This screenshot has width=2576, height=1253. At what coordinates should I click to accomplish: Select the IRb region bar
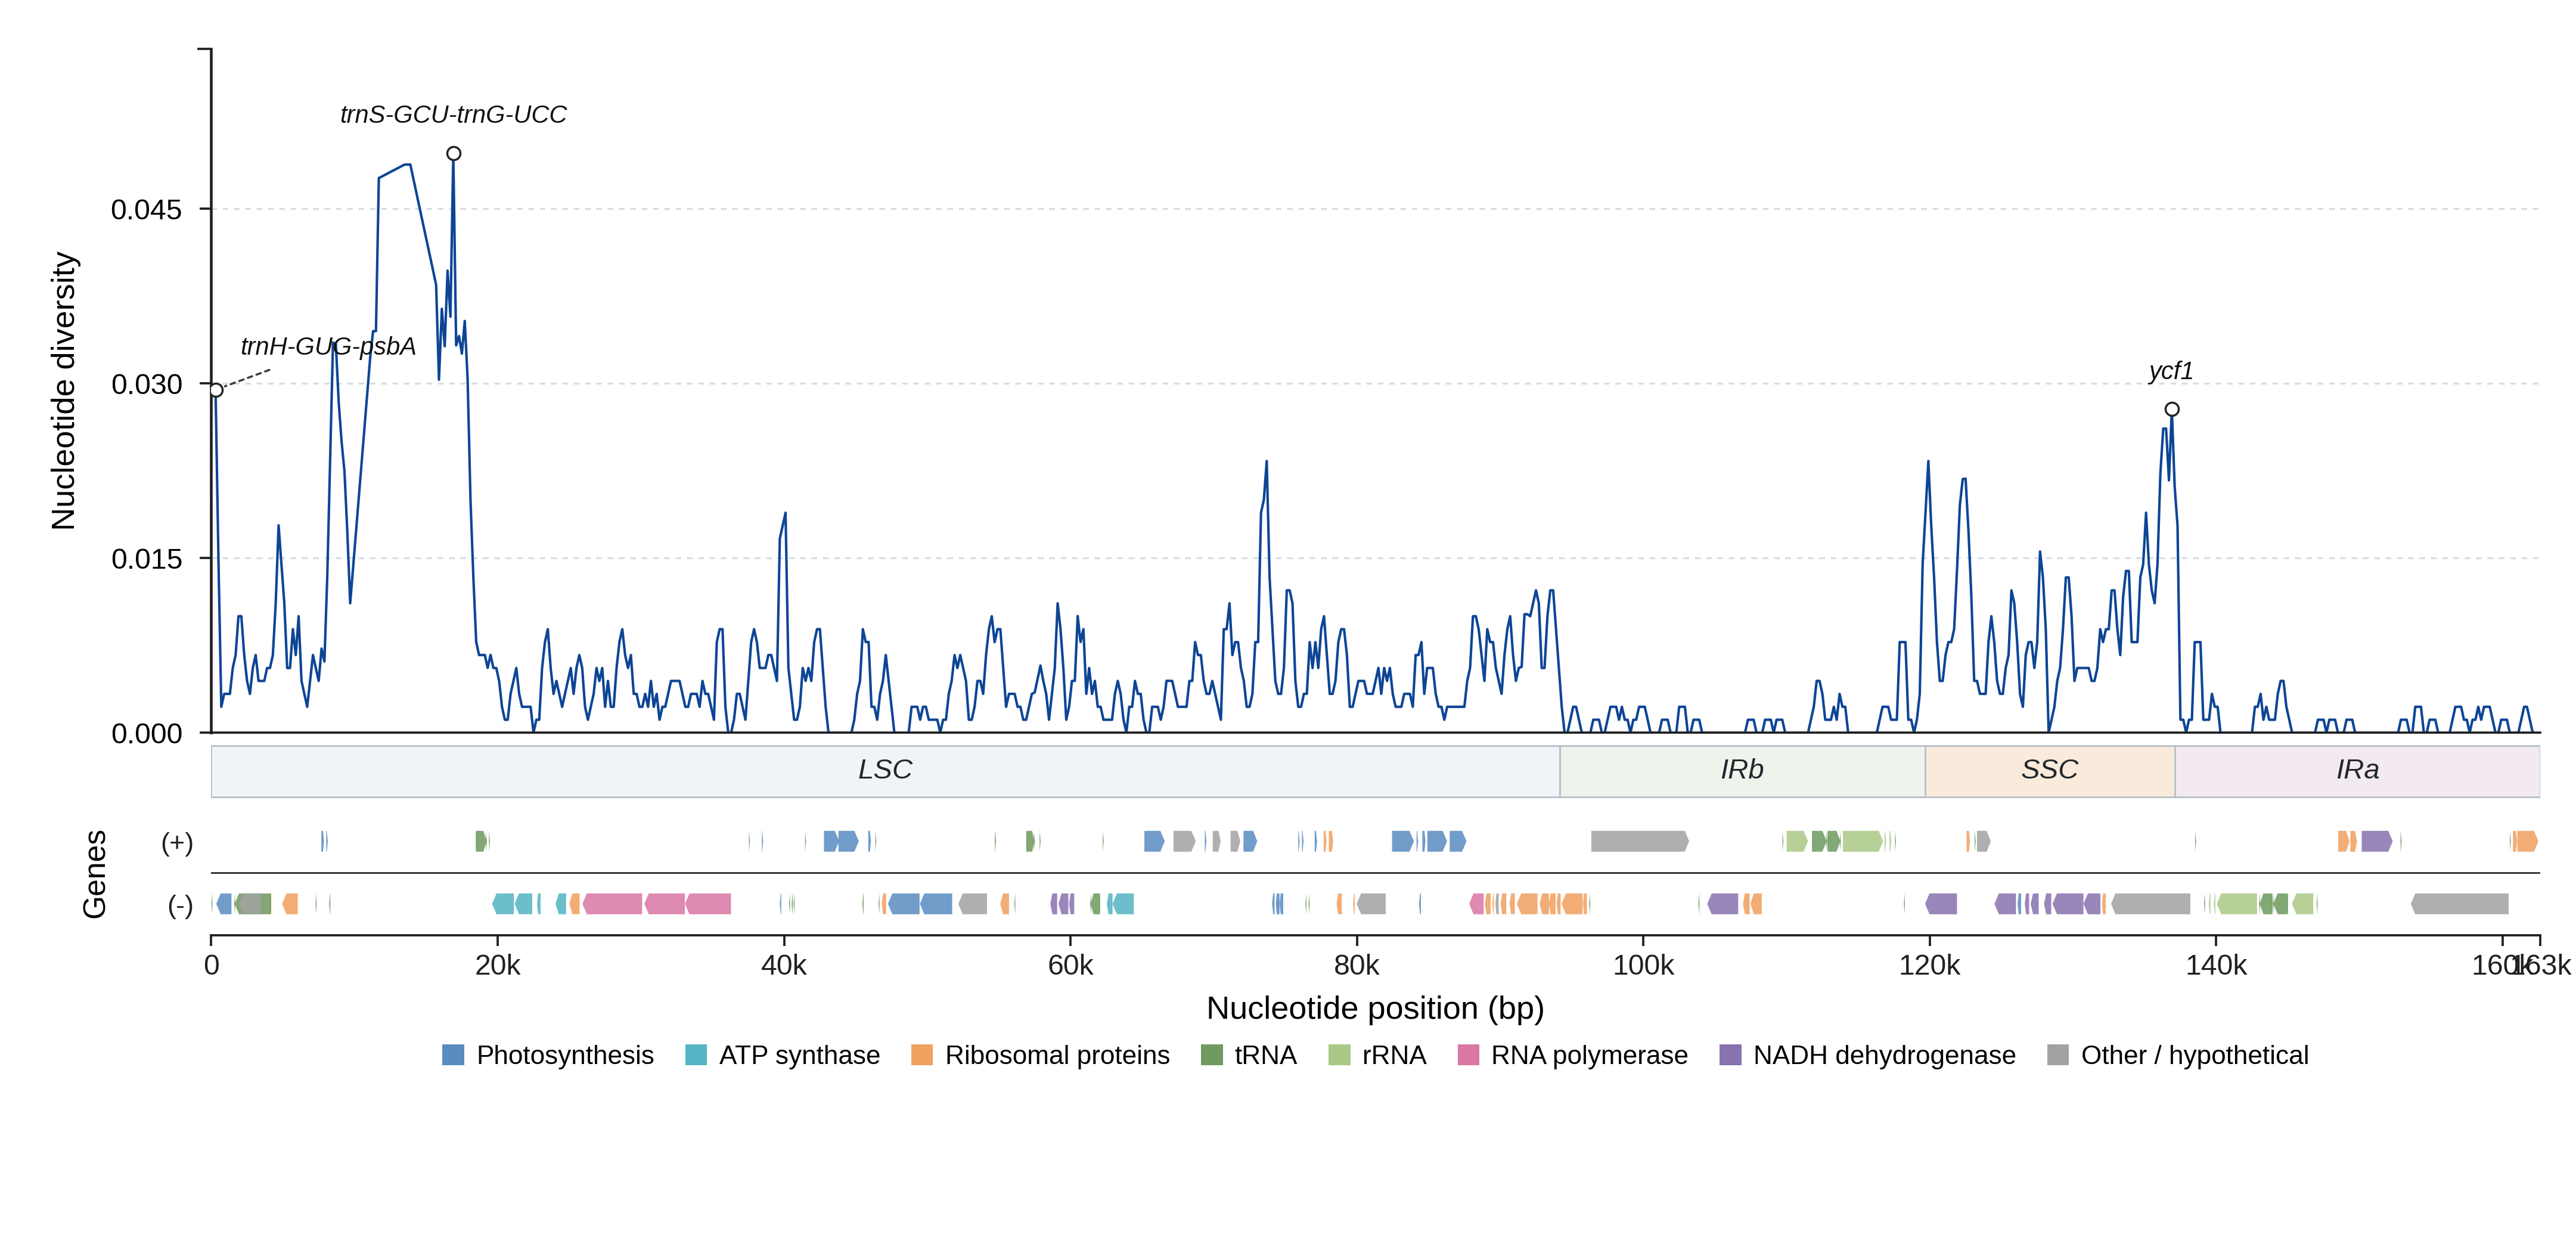1742,771
